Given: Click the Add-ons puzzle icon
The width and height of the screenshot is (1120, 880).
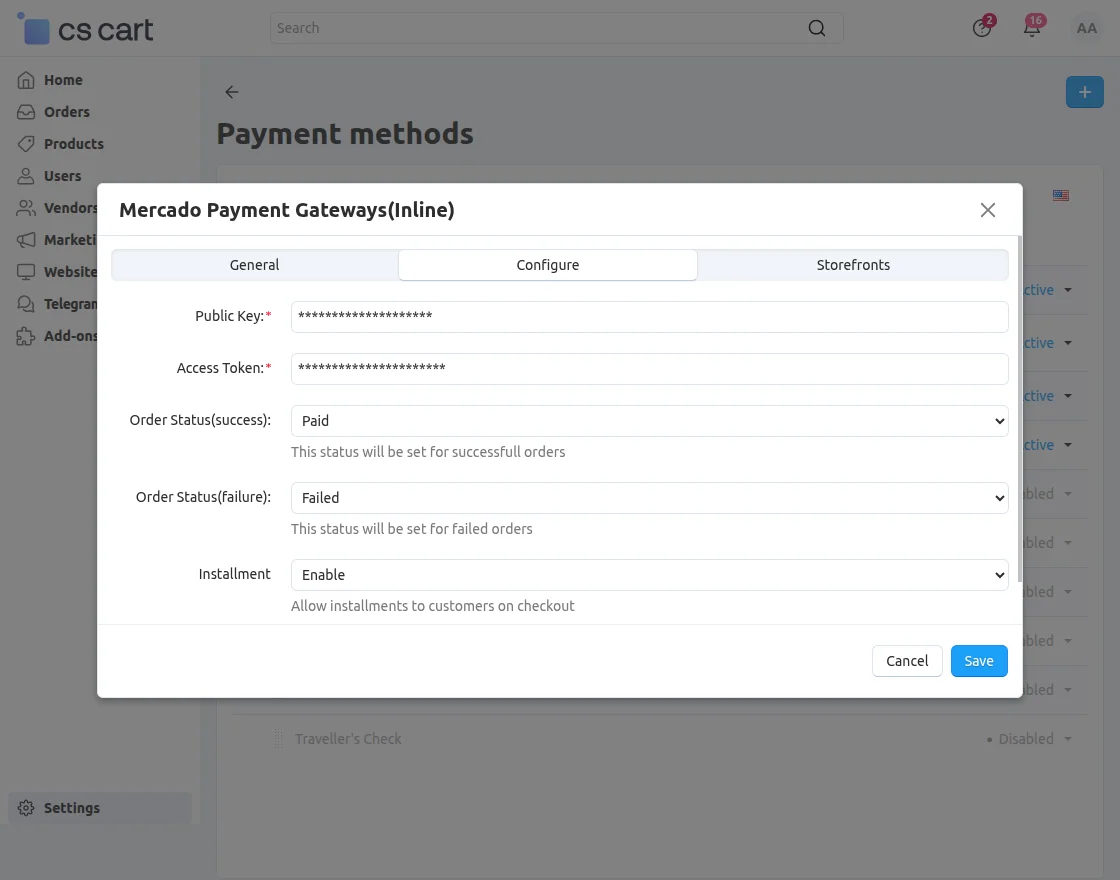Looking at the screenshot, I should pos(26,336).
